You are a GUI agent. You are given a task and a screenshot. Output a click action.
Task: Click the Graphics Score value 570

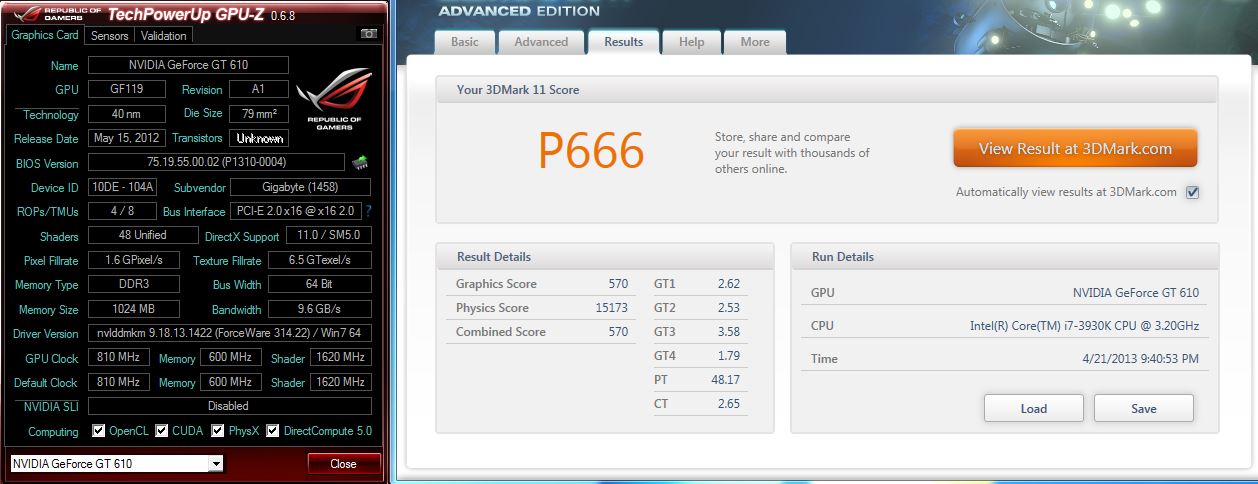pyautogui.click(x=618, y=284)
